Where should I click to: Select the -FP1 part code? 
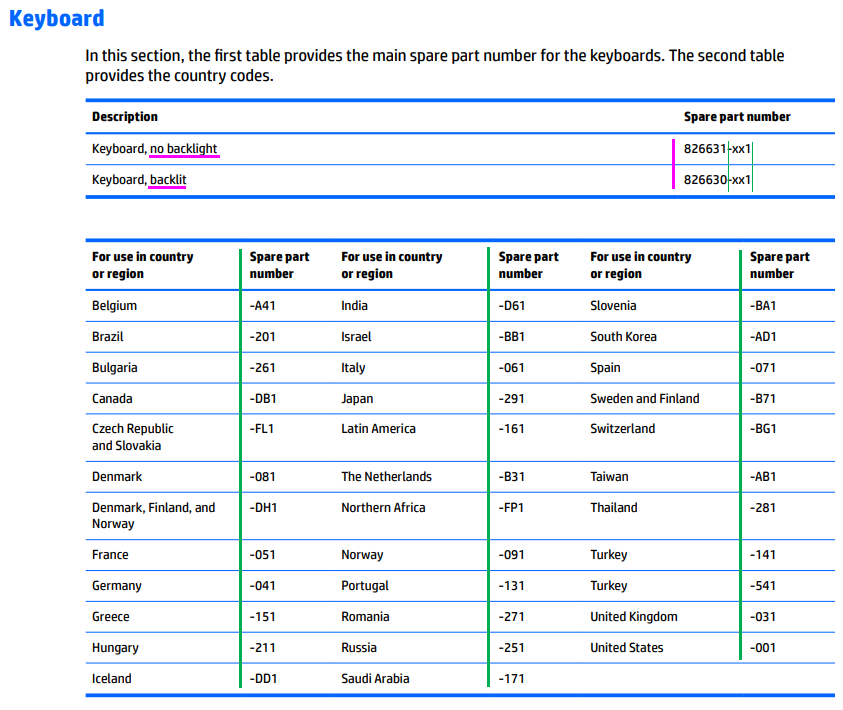[x=513, y=507]
